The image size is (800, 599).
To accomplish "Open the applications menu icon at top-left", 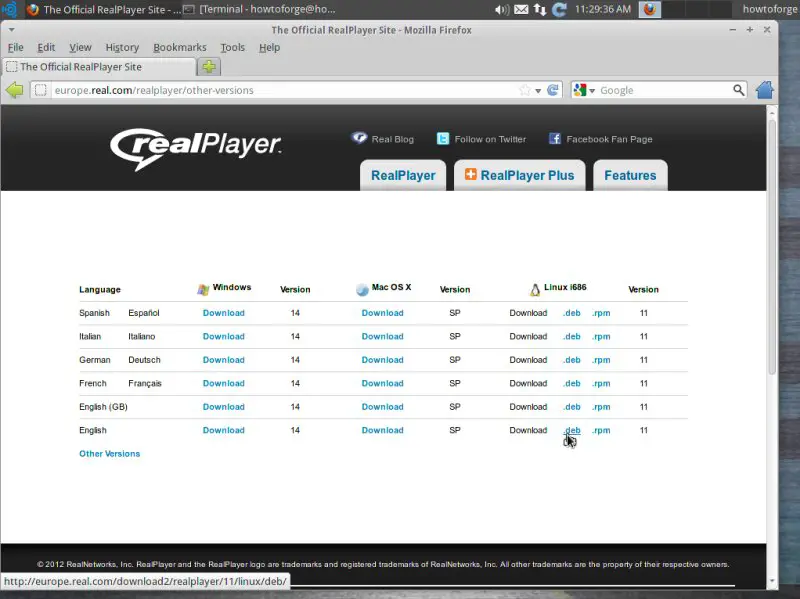I will tap(10, 9).
